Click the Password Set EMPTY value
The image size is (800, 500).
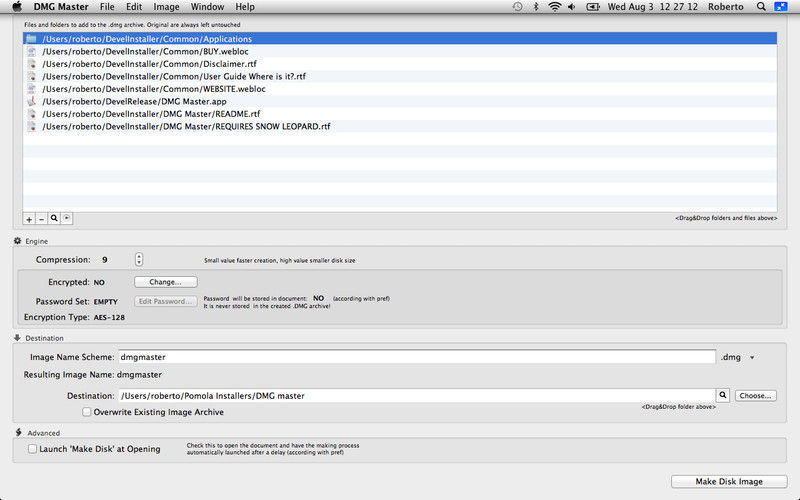pyautogui.click(x=106, y=302)
